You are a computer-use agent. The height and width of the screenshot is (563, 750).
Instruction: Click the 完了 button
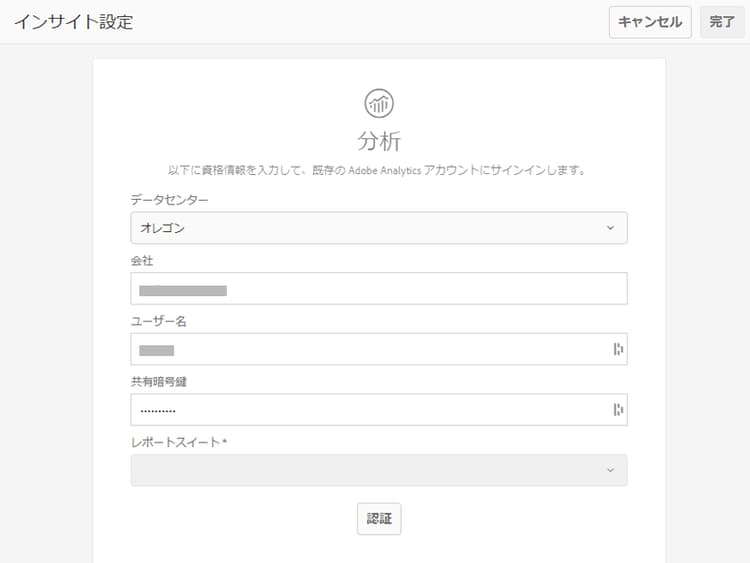(x=722, y=22)
